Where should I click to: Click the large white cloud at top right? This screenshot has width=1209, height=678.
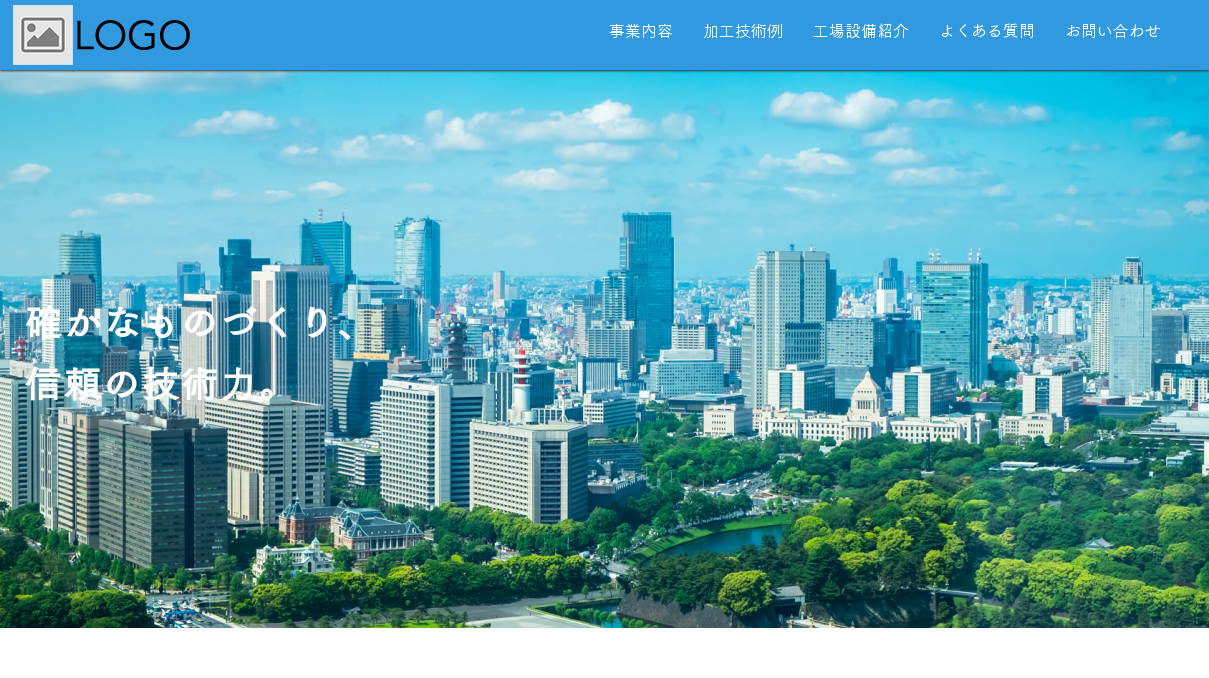coord(832,108)
